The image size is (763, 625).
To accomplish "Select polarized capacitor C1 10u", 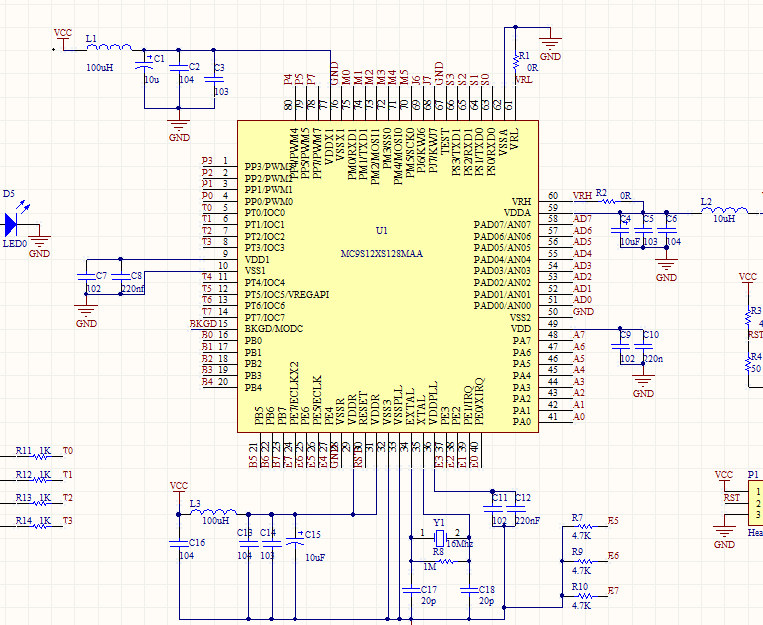I will pos(144,65).
